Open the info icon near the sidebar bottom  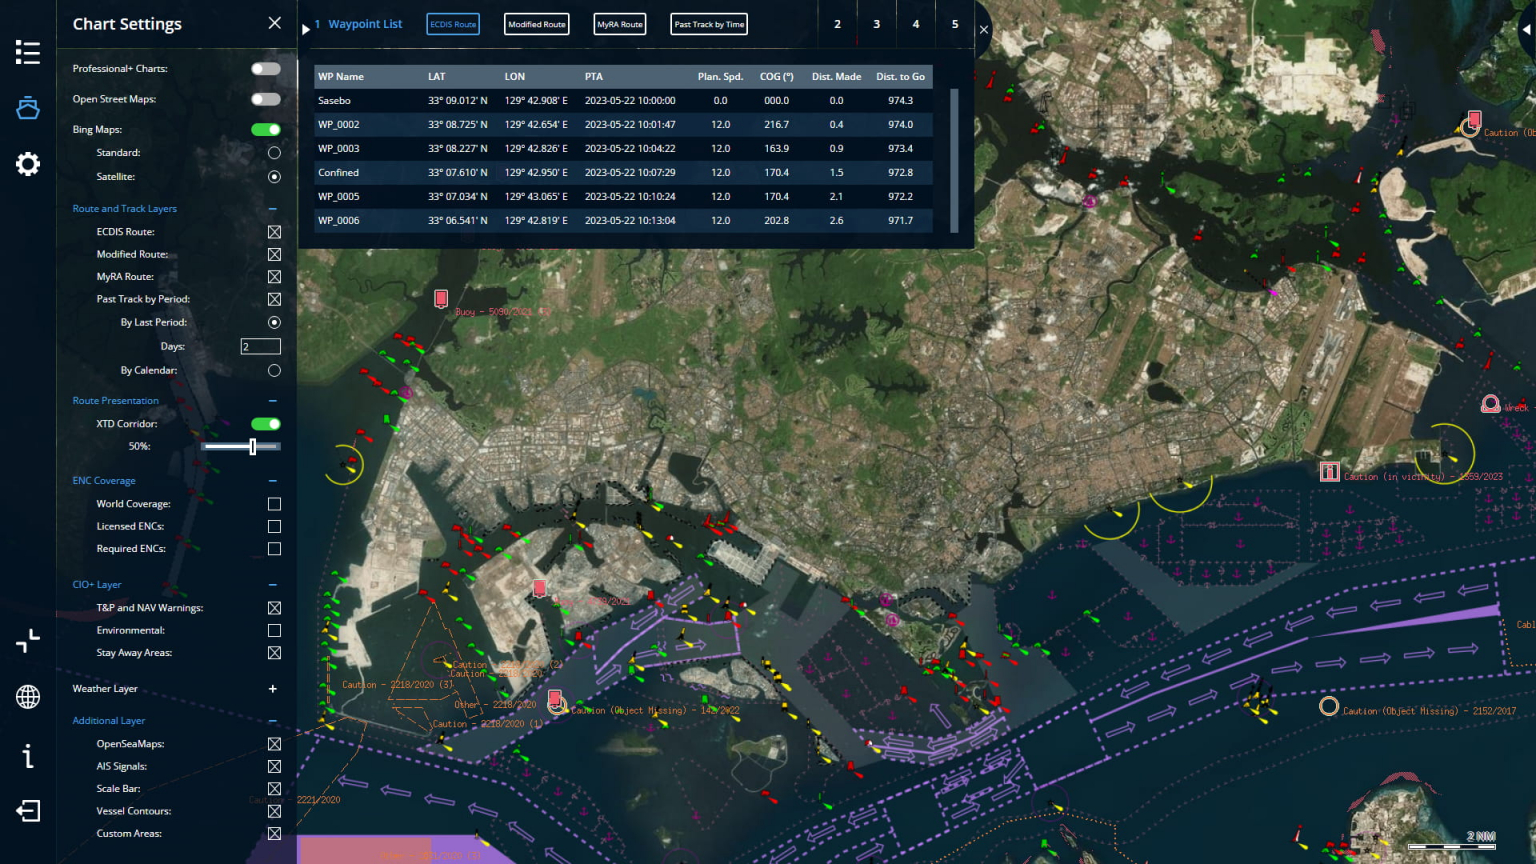click(27, 757)
